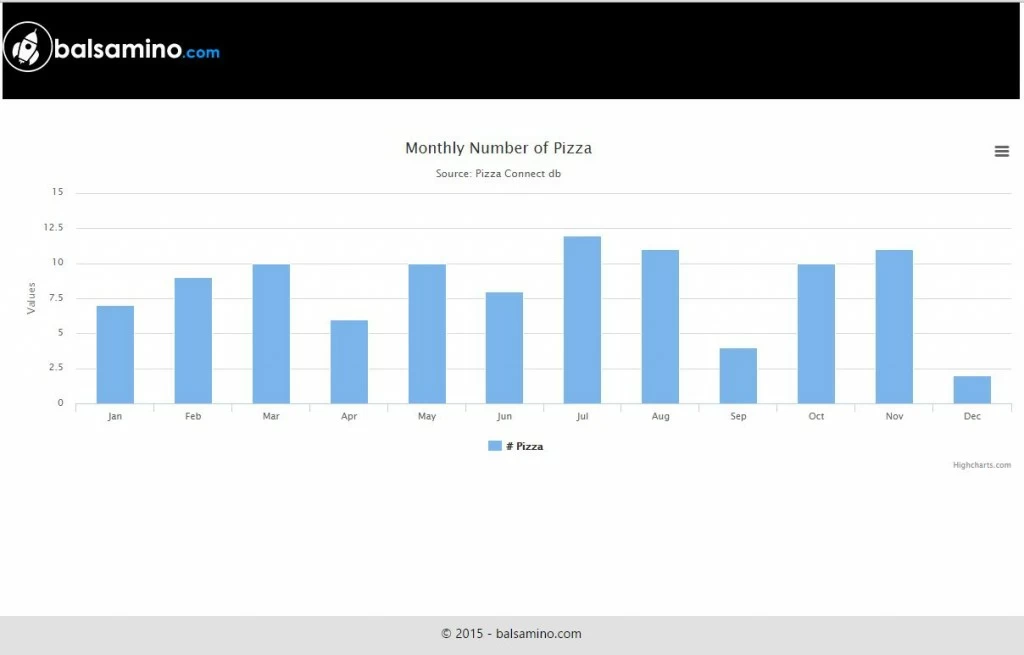Click the Apr pizza bar
The height and width of the screenshot is (655, 1024).
(349, 362)
